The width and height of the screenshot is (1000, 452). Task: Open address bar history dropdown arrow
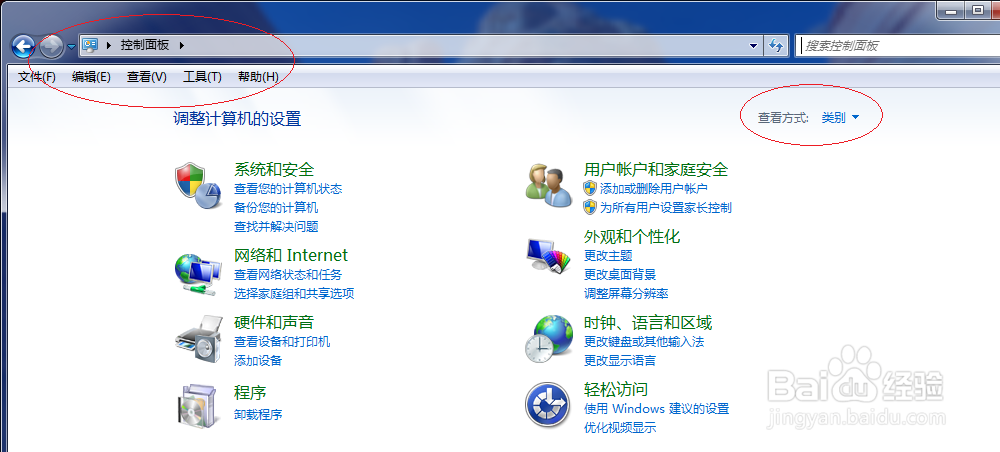coord(754,46)
